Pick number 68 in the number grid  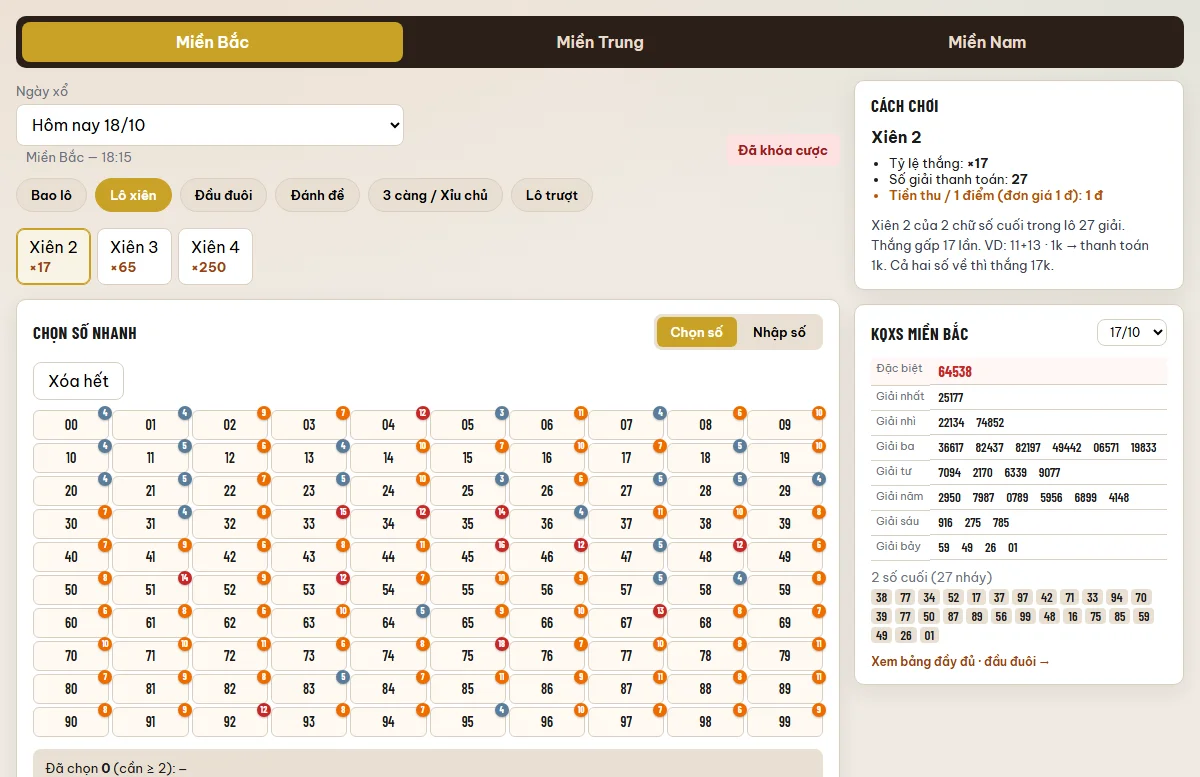706,623
